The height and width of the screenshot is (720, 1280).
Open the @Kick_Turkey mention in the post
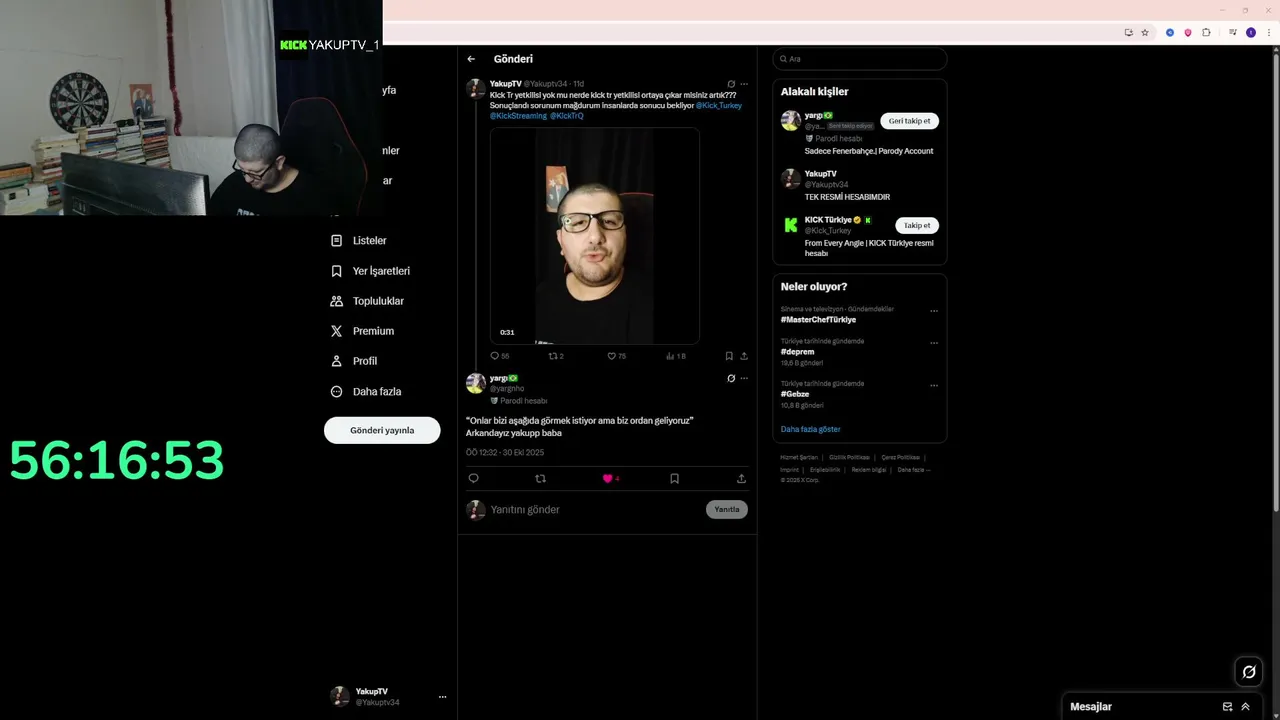[x=719, y=105]
